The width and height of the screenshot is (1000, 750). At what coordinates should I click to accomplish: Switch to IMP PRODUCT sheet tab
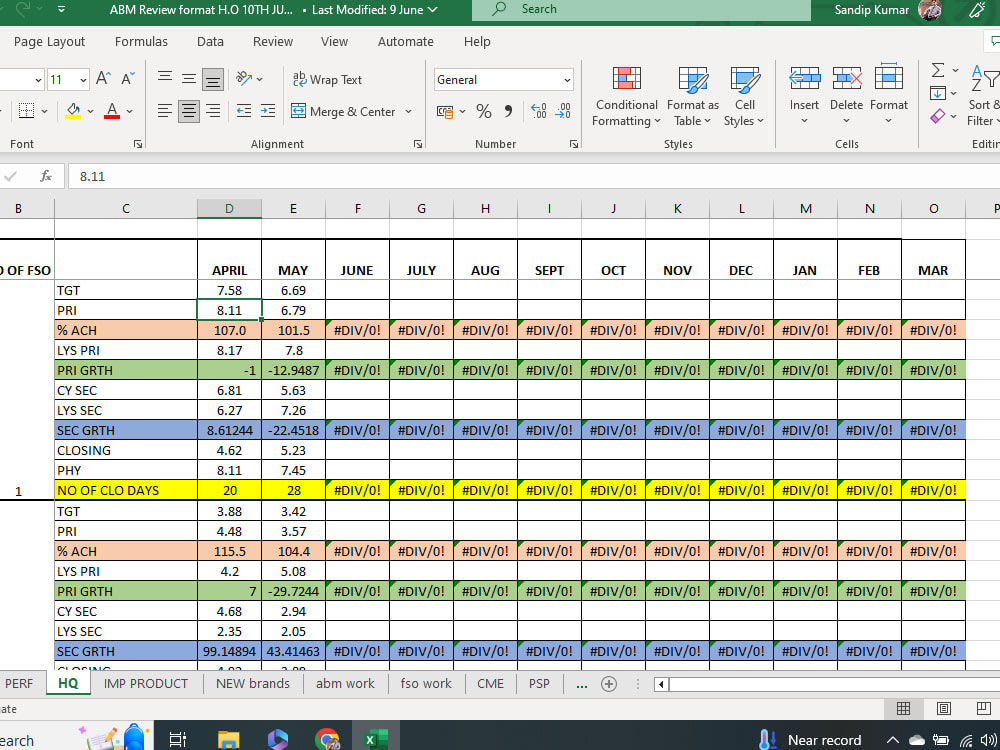point(146,684)
